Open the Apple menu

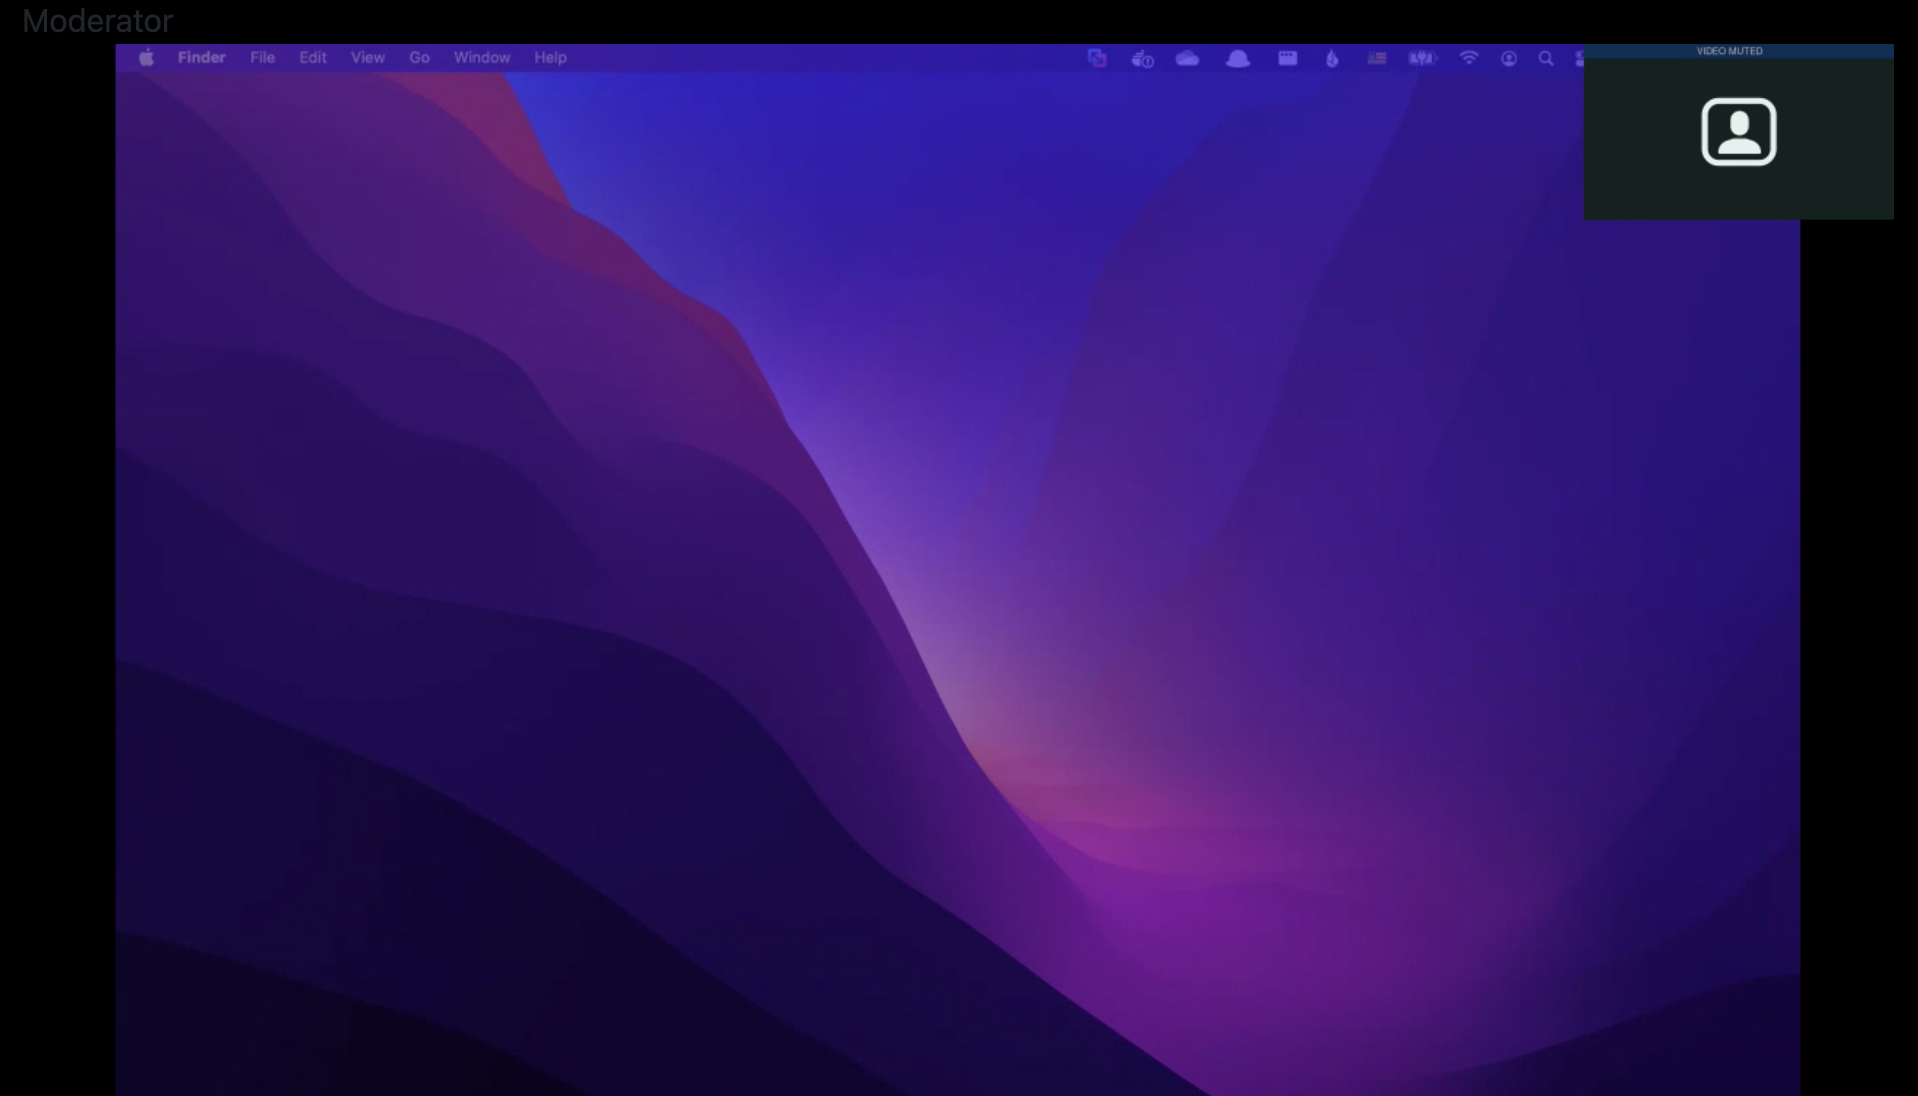tap(146, 58)
